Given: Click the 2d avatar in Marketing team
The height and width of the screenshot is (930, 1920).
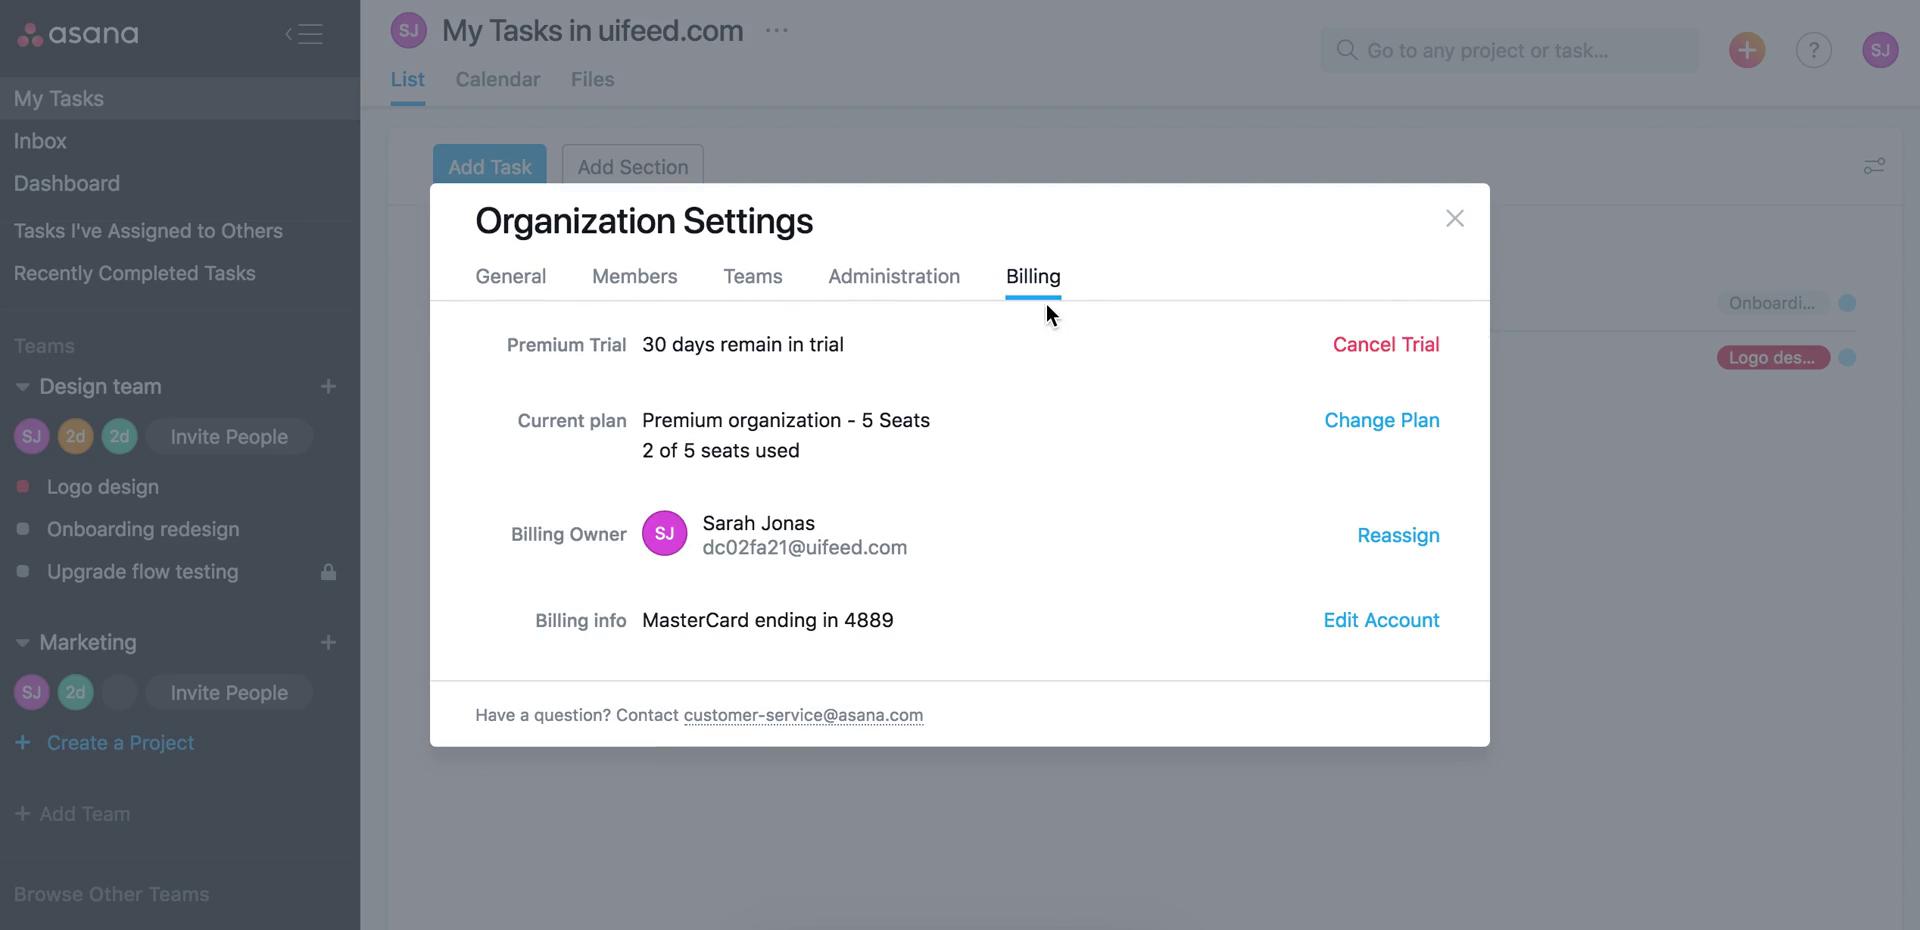Looking at the screenshot, I should tap(75, 693).
